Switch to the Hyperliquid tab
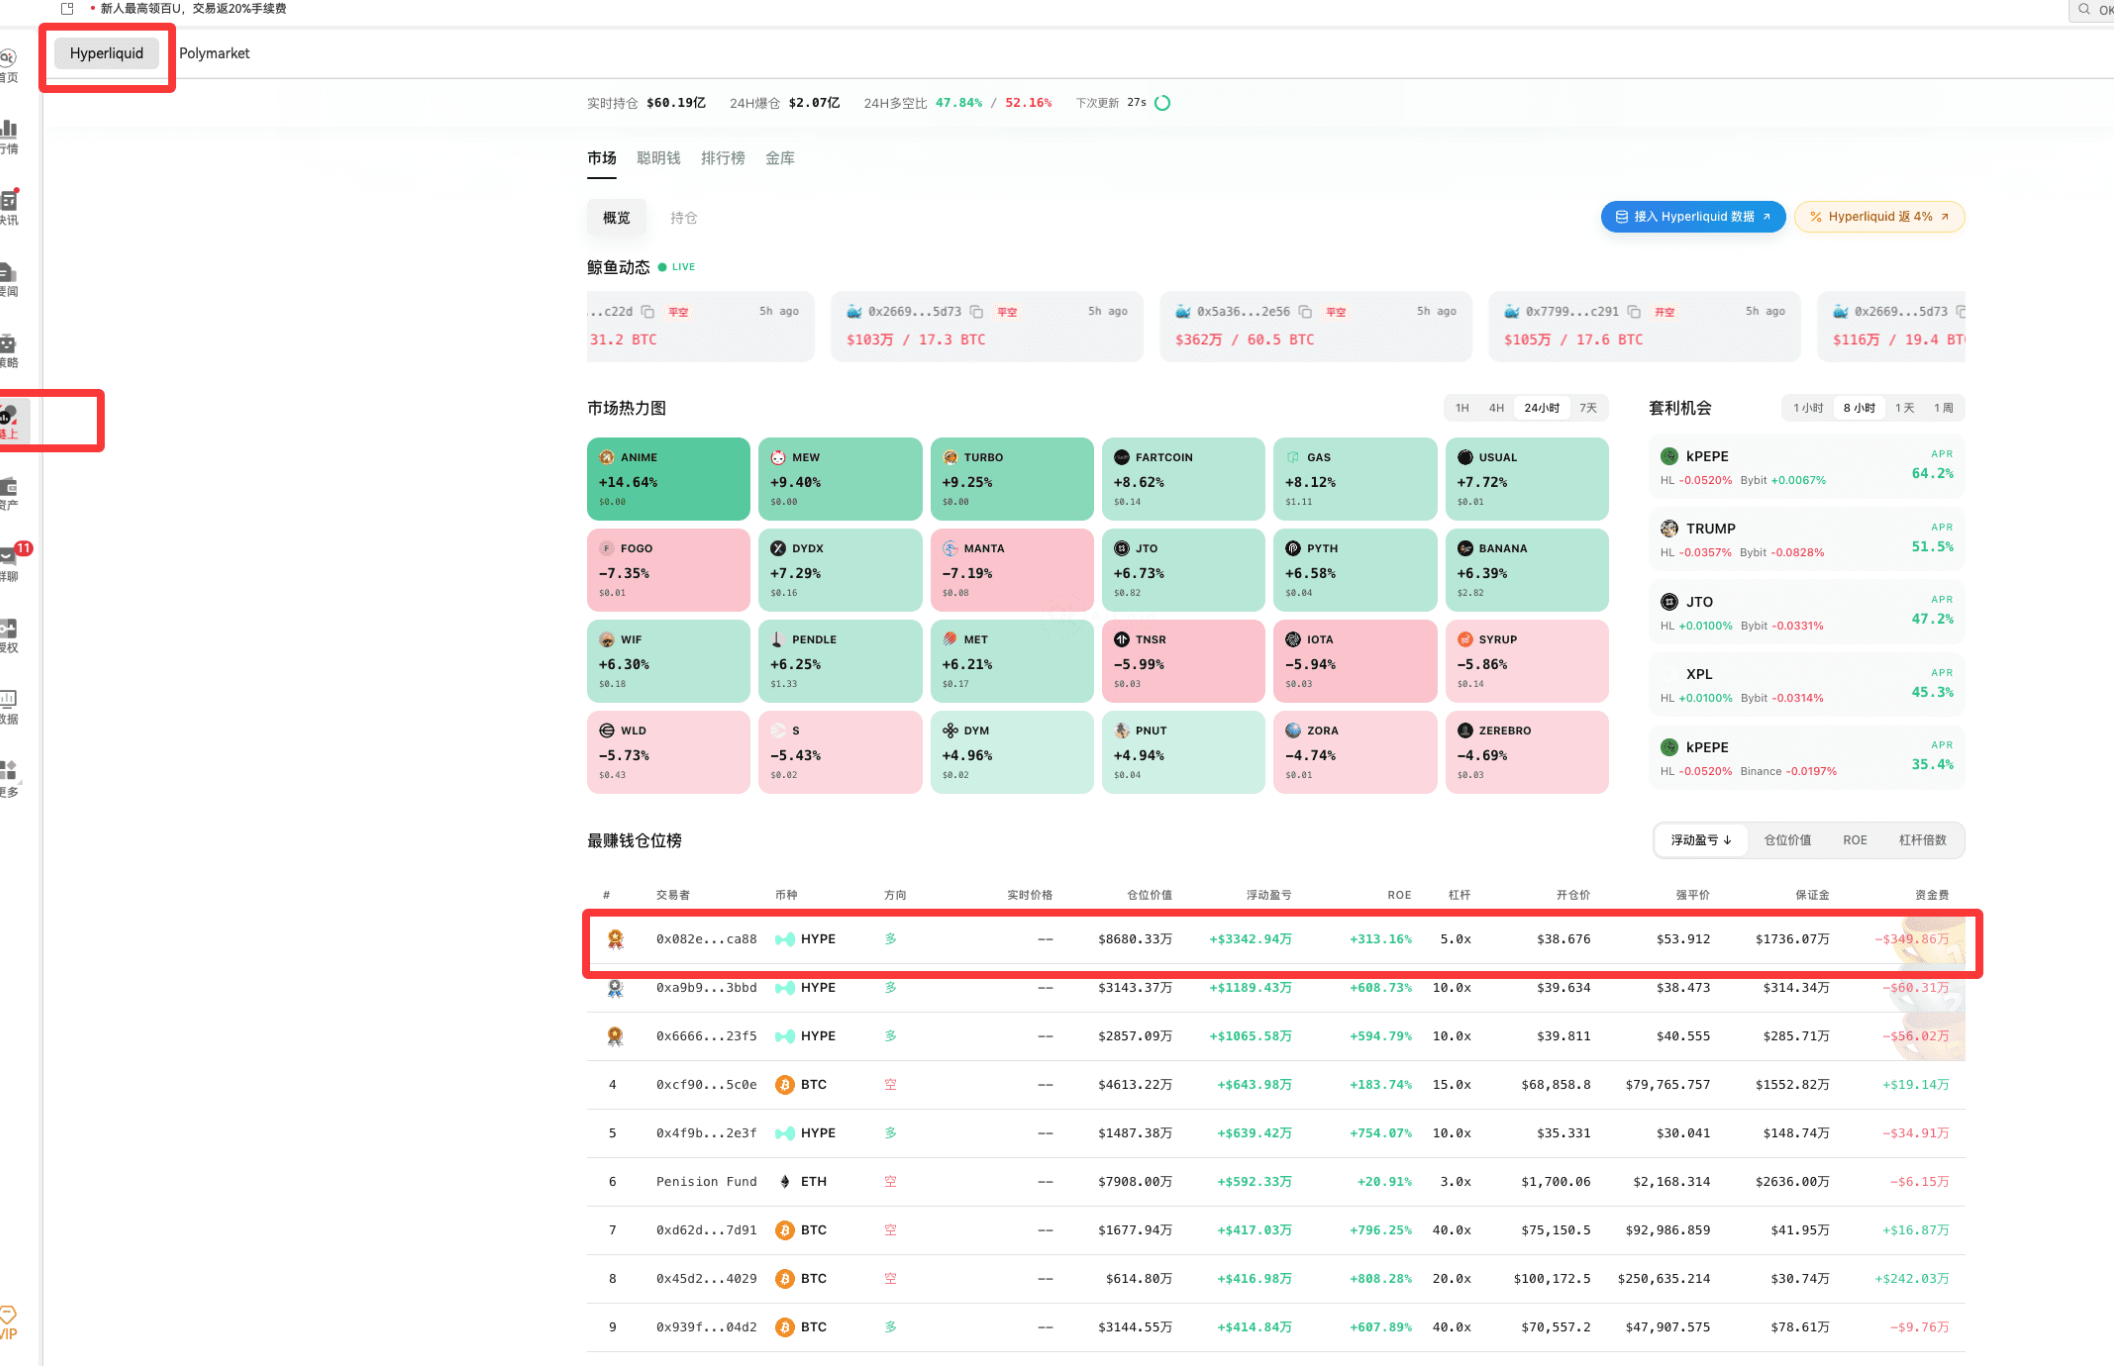The width and height of the screenshot is (2114, 1366). (107, 53)
